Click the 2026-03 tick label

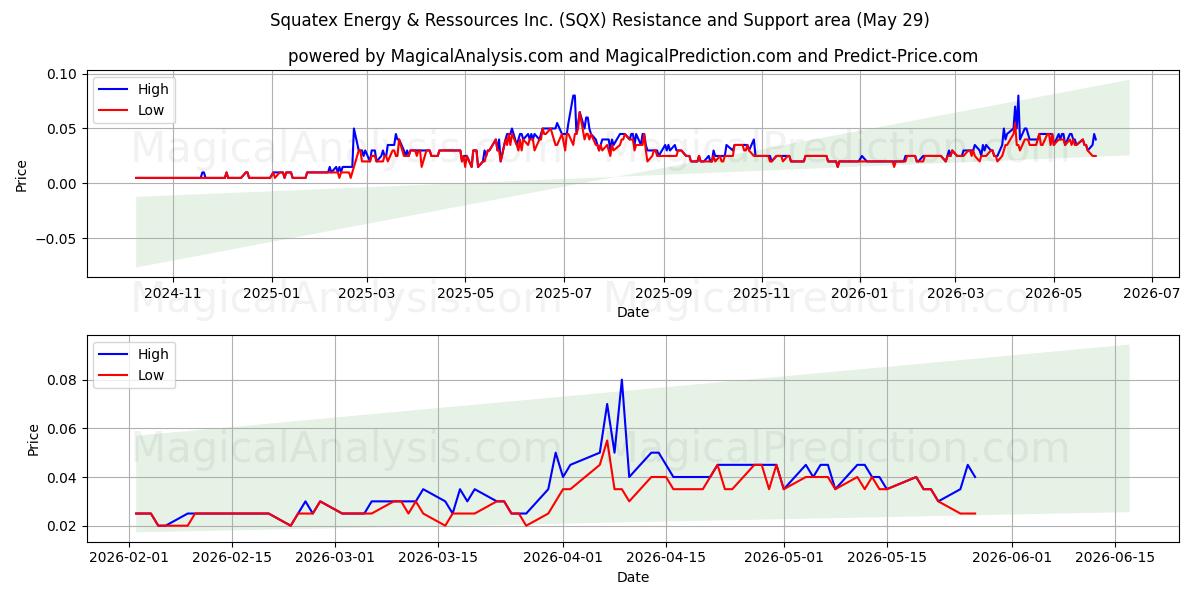pyautogui.click(x=954, y=293)
